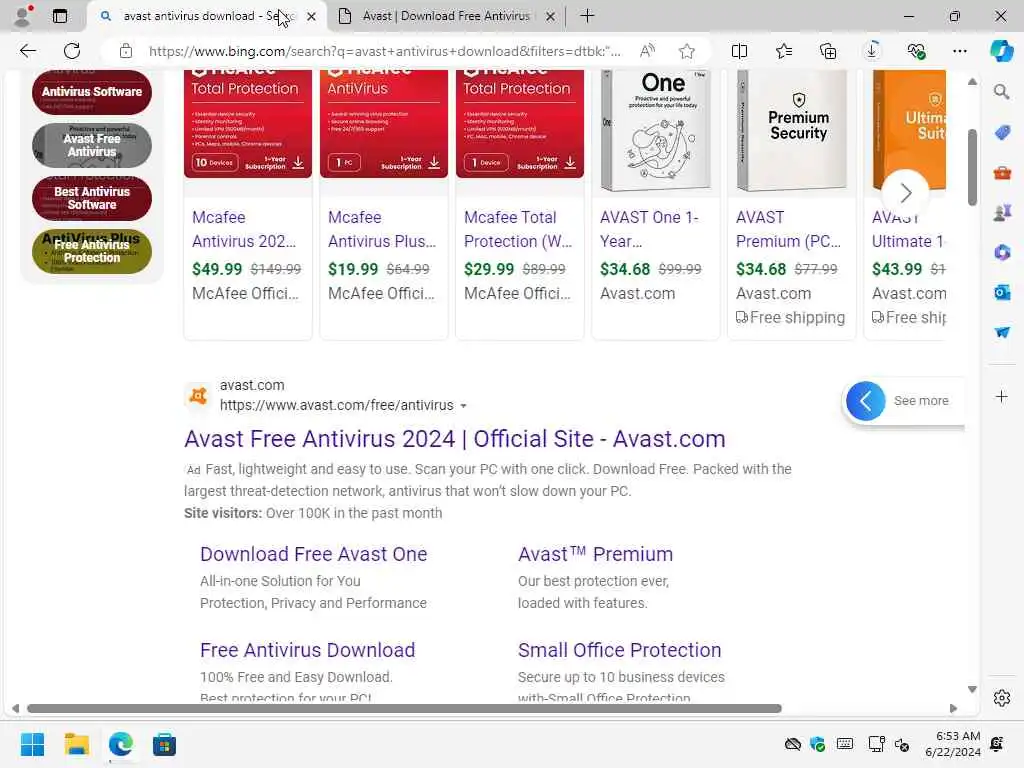1024x768 pixels.
Task: Expand the avast.com URL dropdown arrow
Action: coord(464,406)
